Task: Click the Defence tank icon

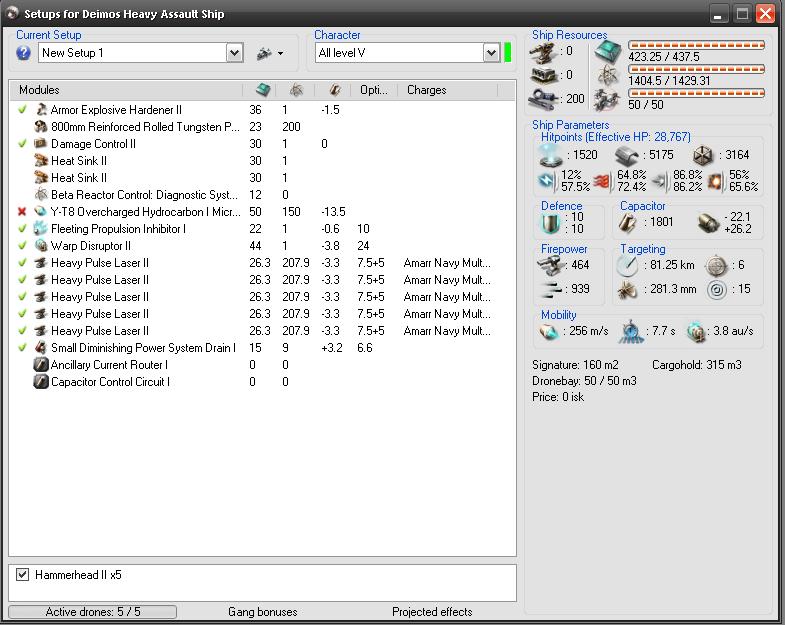Action: (x=550, y=223)
